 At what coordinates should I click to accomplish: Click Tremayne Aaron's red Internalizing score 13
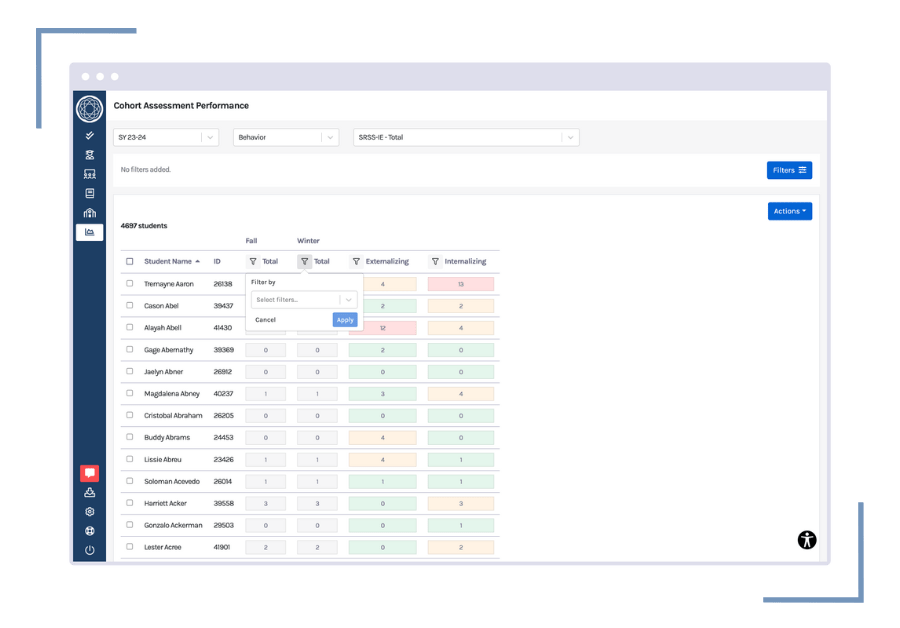point(461,284)
